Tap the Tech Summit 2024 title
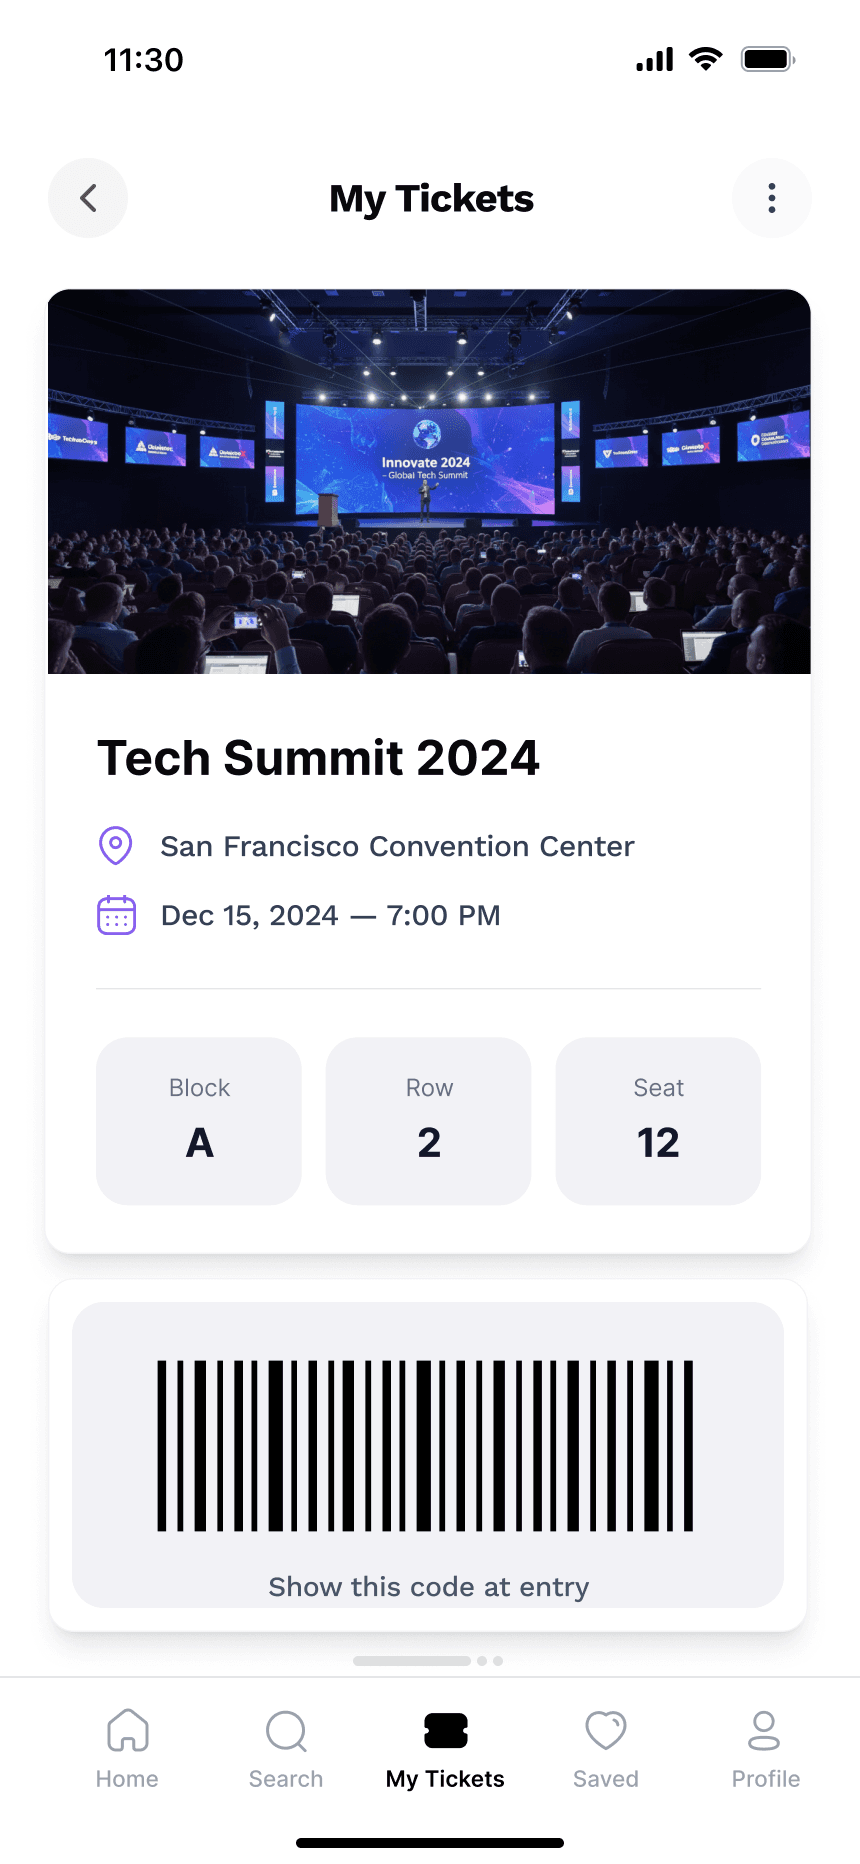Viewport: 860px width, 1864px height. click(x=318, y=758)
